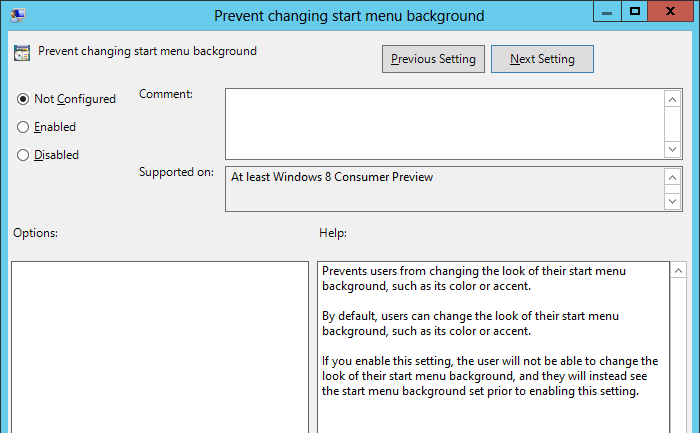The width and height of the screenshot is (700, 433).
Task: Close the policy setting dialog
Action: 672,12
